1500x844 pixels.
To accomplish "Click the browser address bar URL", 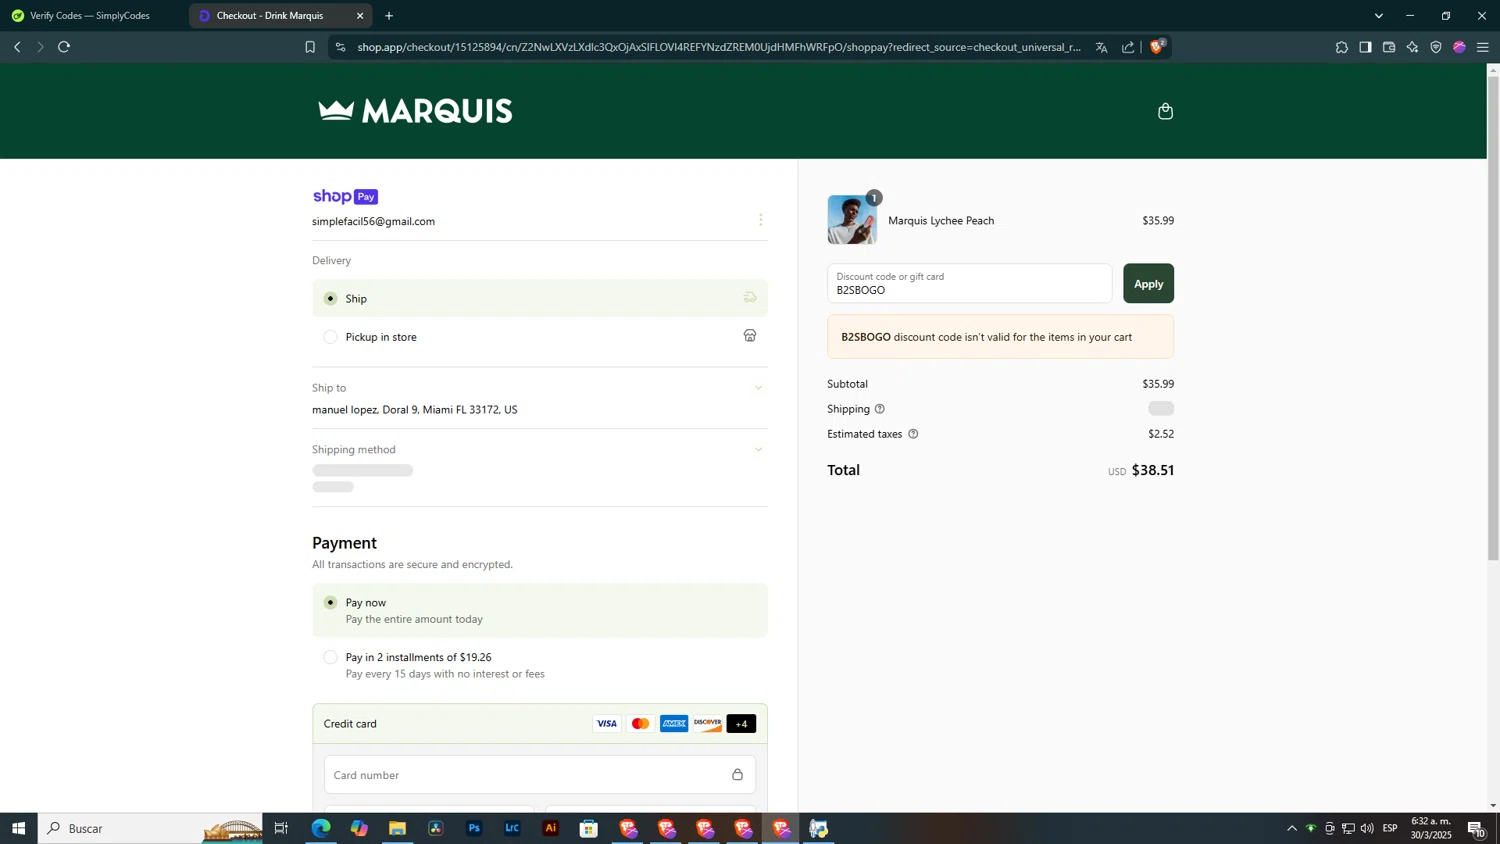I will click(x=719, y=47).
